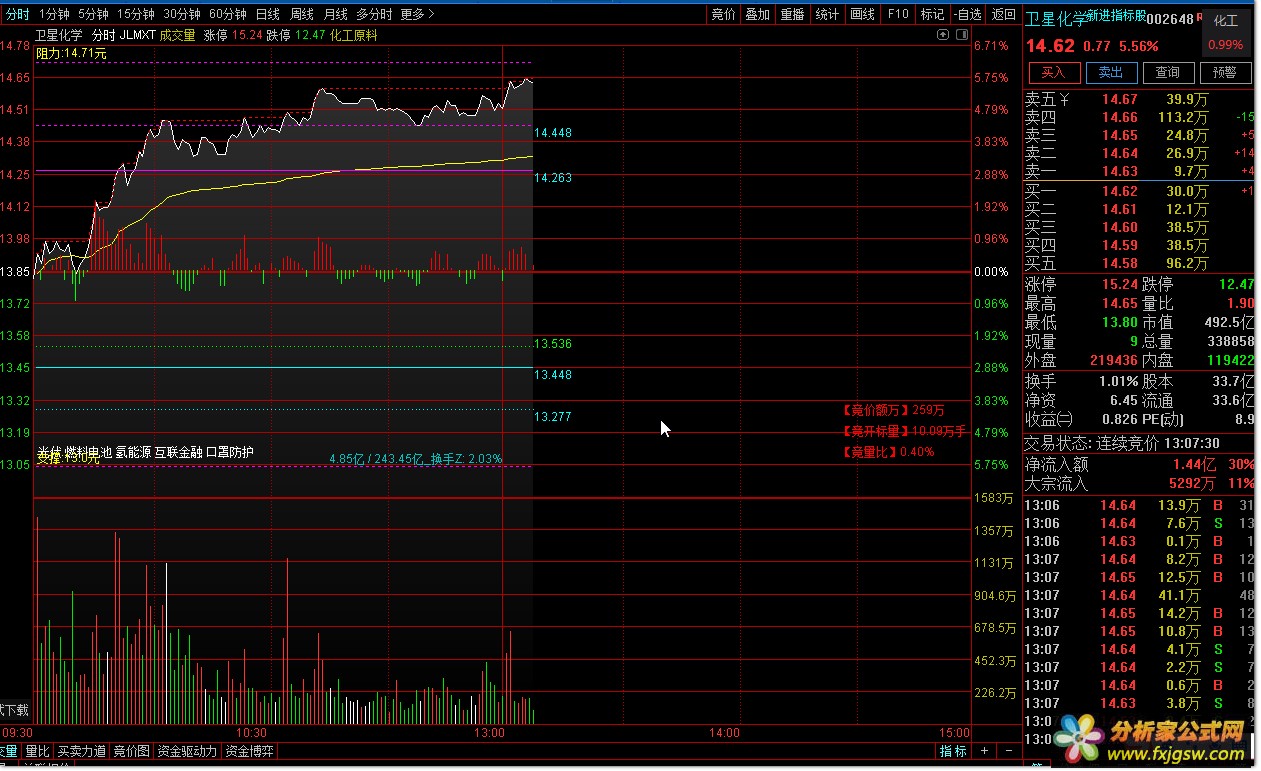Click the 查询 query button
The image size is (1261, 771).
point(1168,72)
